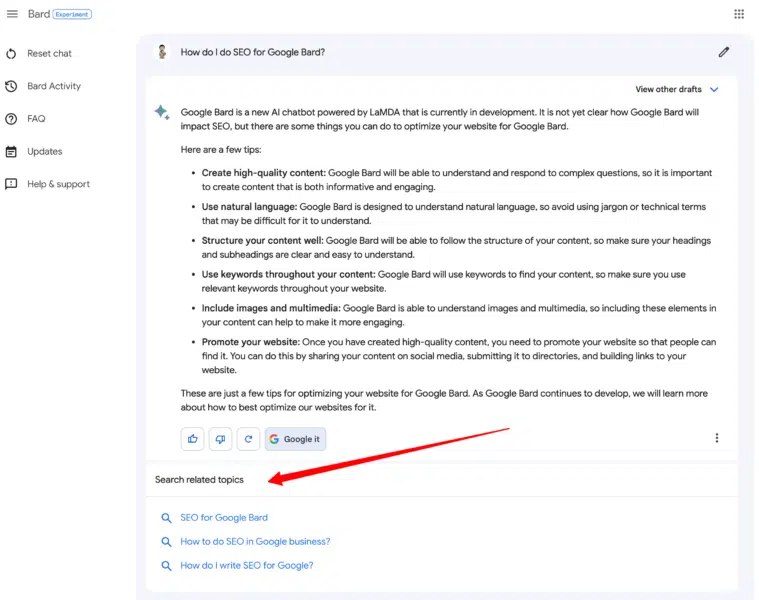
Task: Click the Bard sparkle response icon
Action: click(162, 112)
